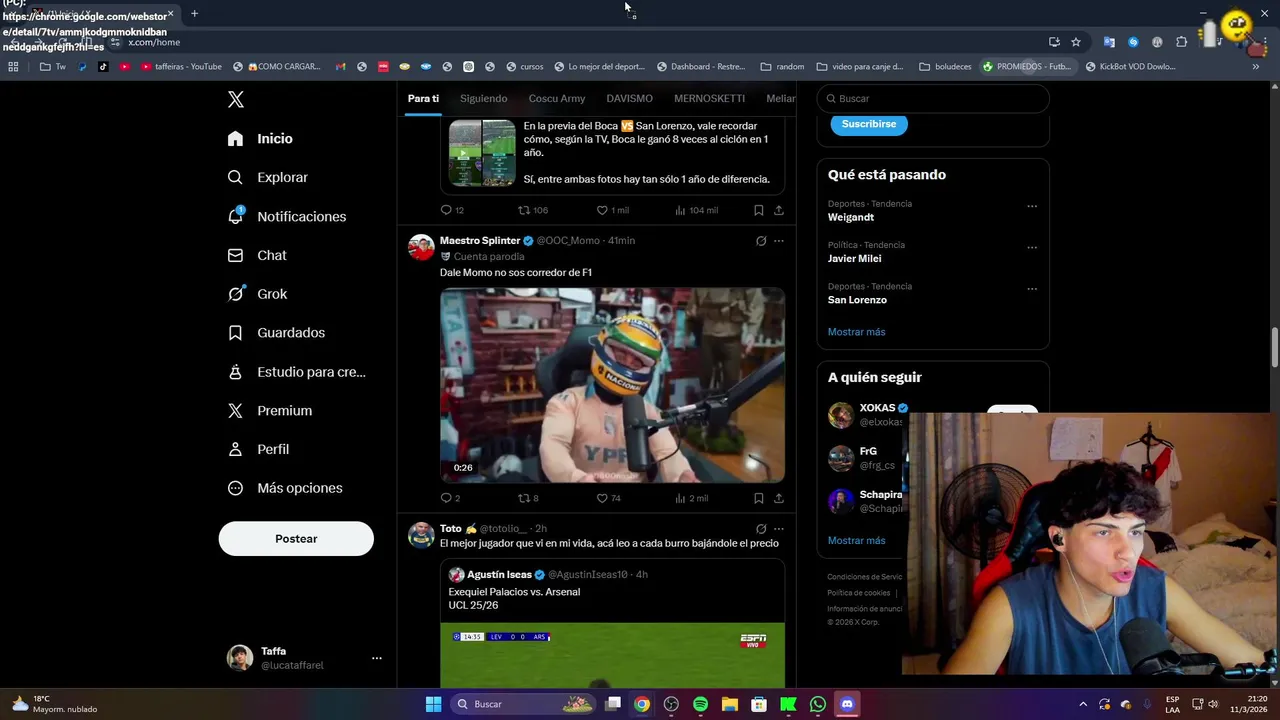Image resolution: width=1280 pixels, height=720 pixels.
Task: Open Agustín Iseas quoted post
Action: tap(612, 625)
